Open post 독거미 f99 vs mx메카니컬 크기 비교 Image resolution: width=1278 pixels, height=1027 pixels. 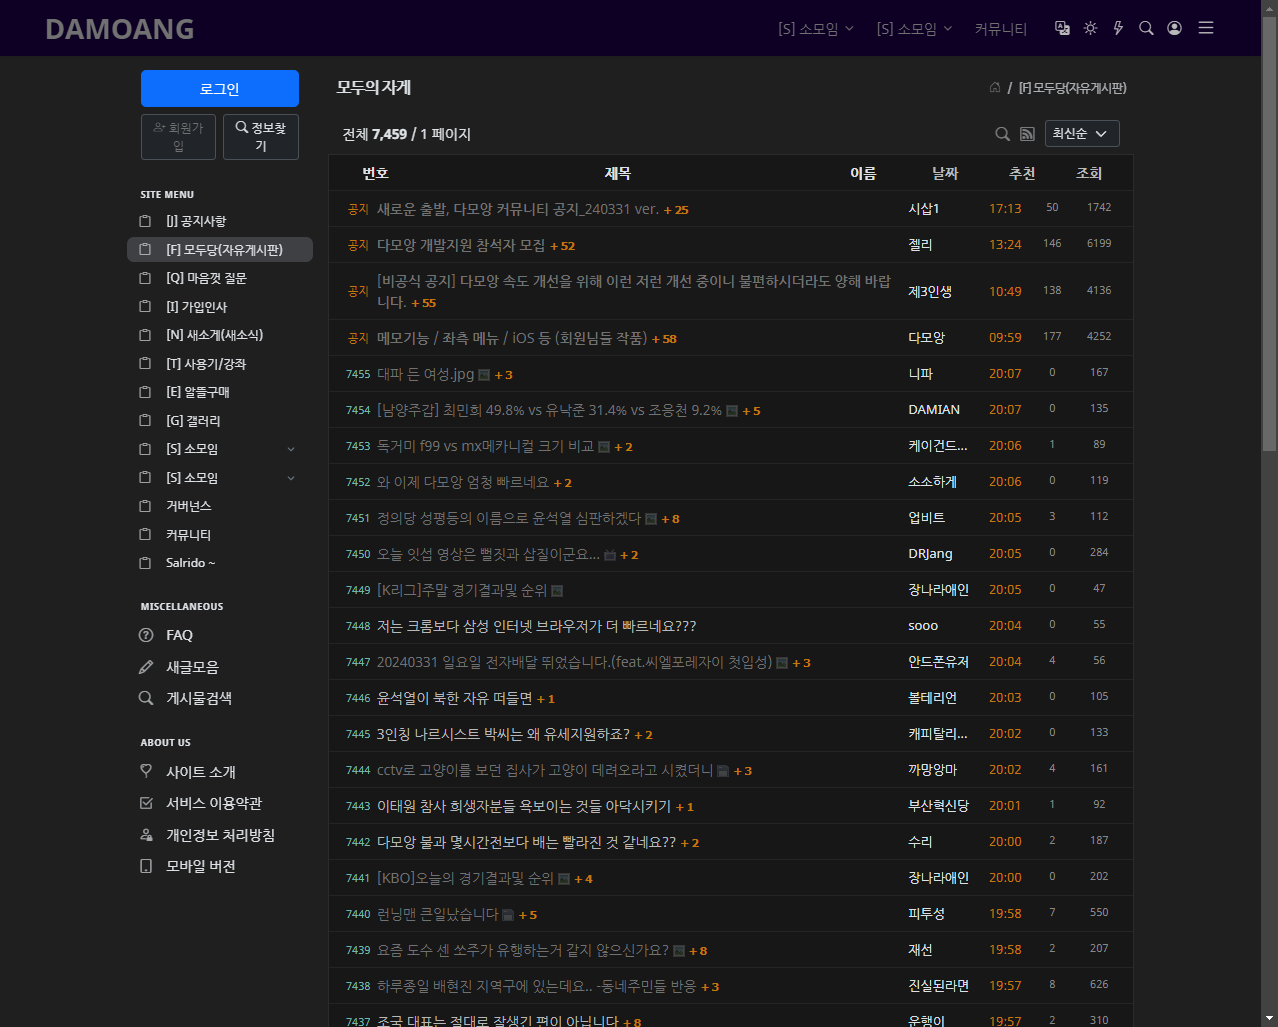485,446
